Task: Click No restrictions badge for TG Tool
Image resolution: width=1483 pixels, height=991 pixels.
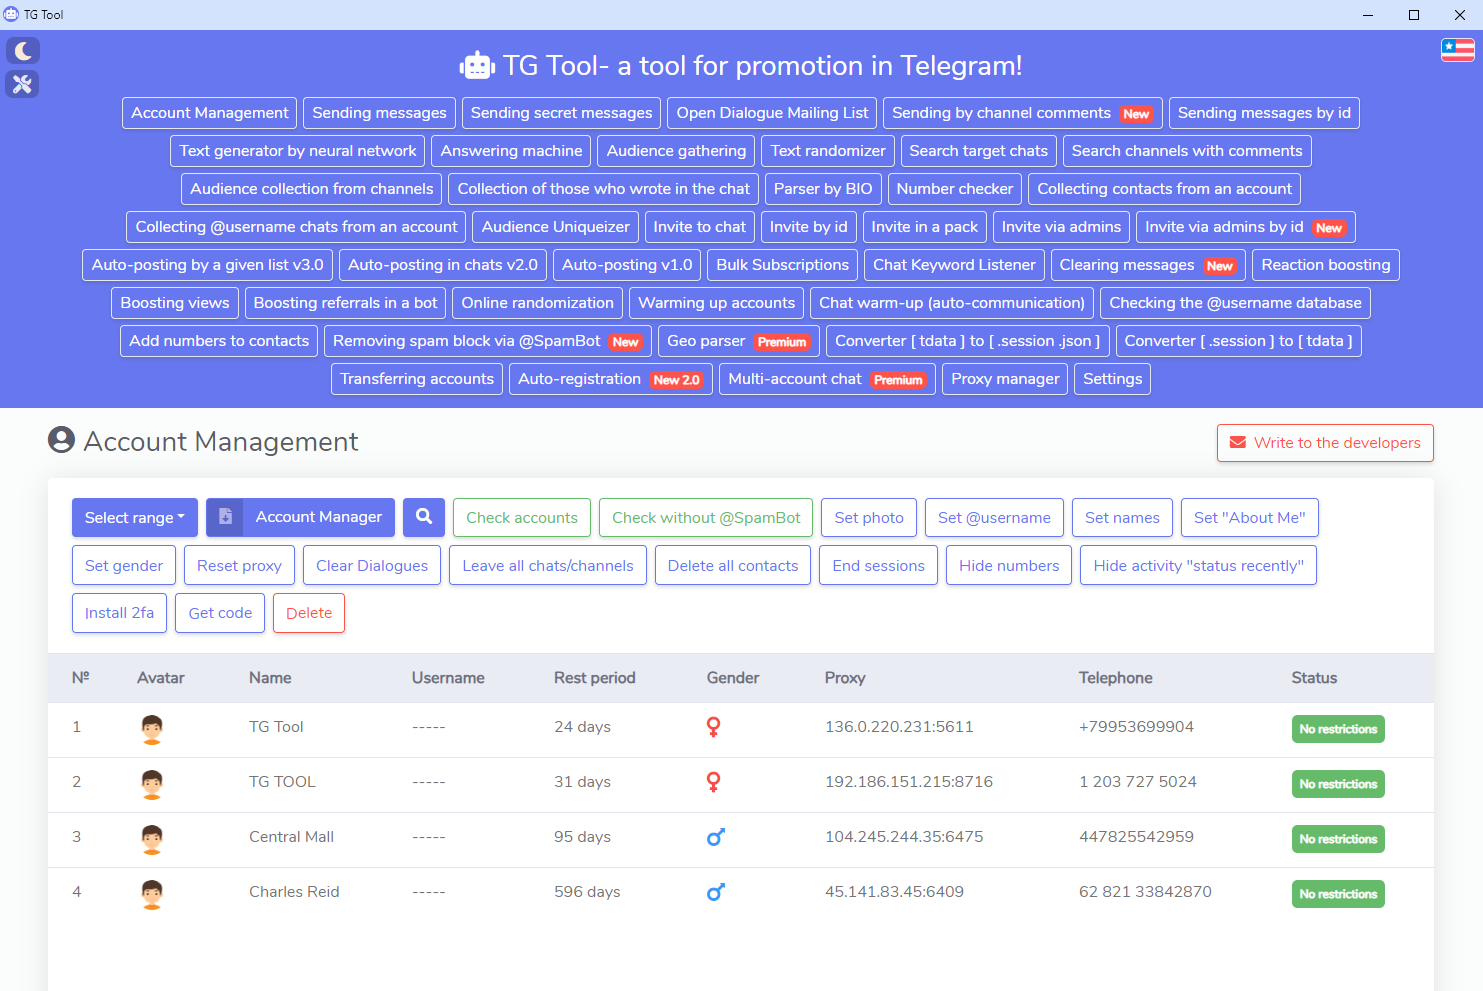Action: [x=1338, y=729]
